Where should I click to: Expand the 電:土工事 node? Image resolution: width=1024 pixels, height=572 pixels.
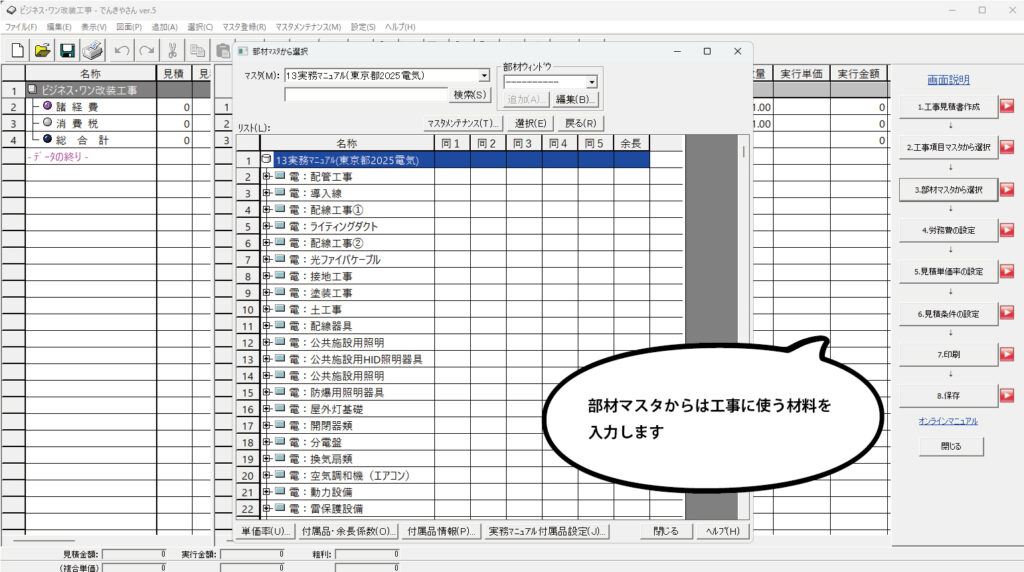(266, 309)
